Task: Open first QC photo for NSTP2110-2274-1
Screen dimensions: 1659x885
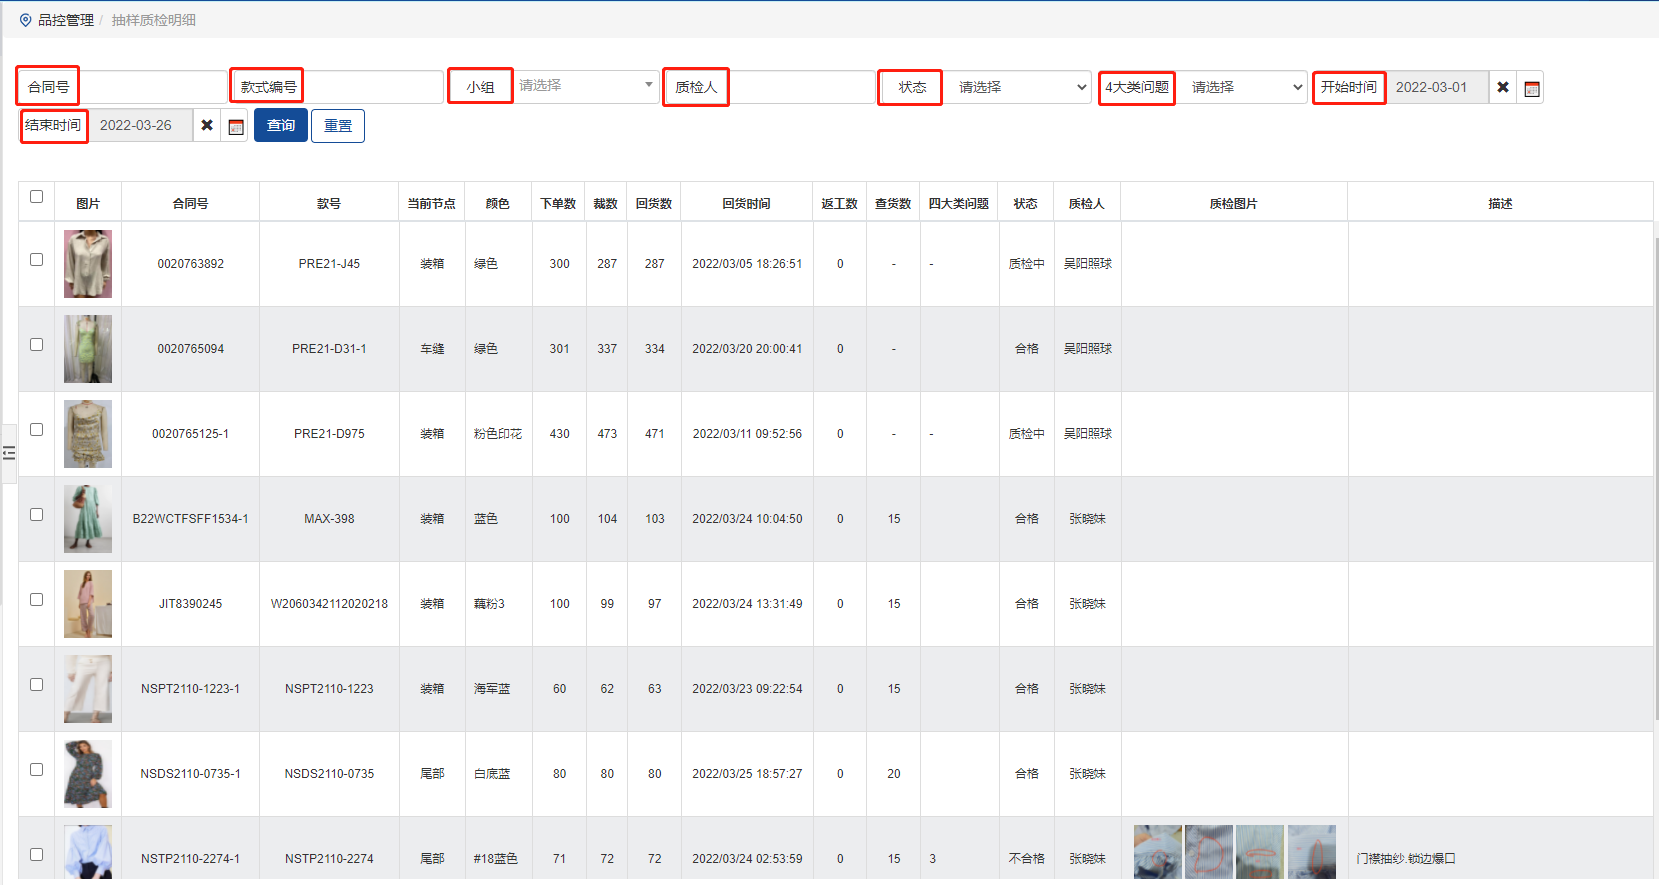Action: [x=1157, y=852]
